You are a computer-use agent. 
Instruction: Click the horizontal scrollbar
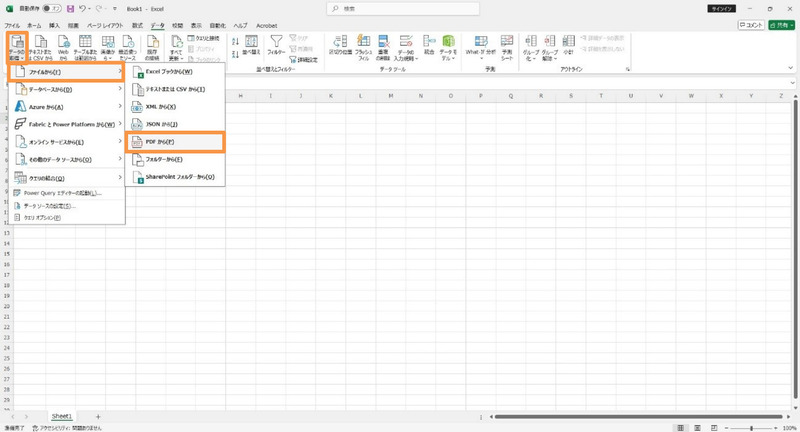[x=638, y=417]
